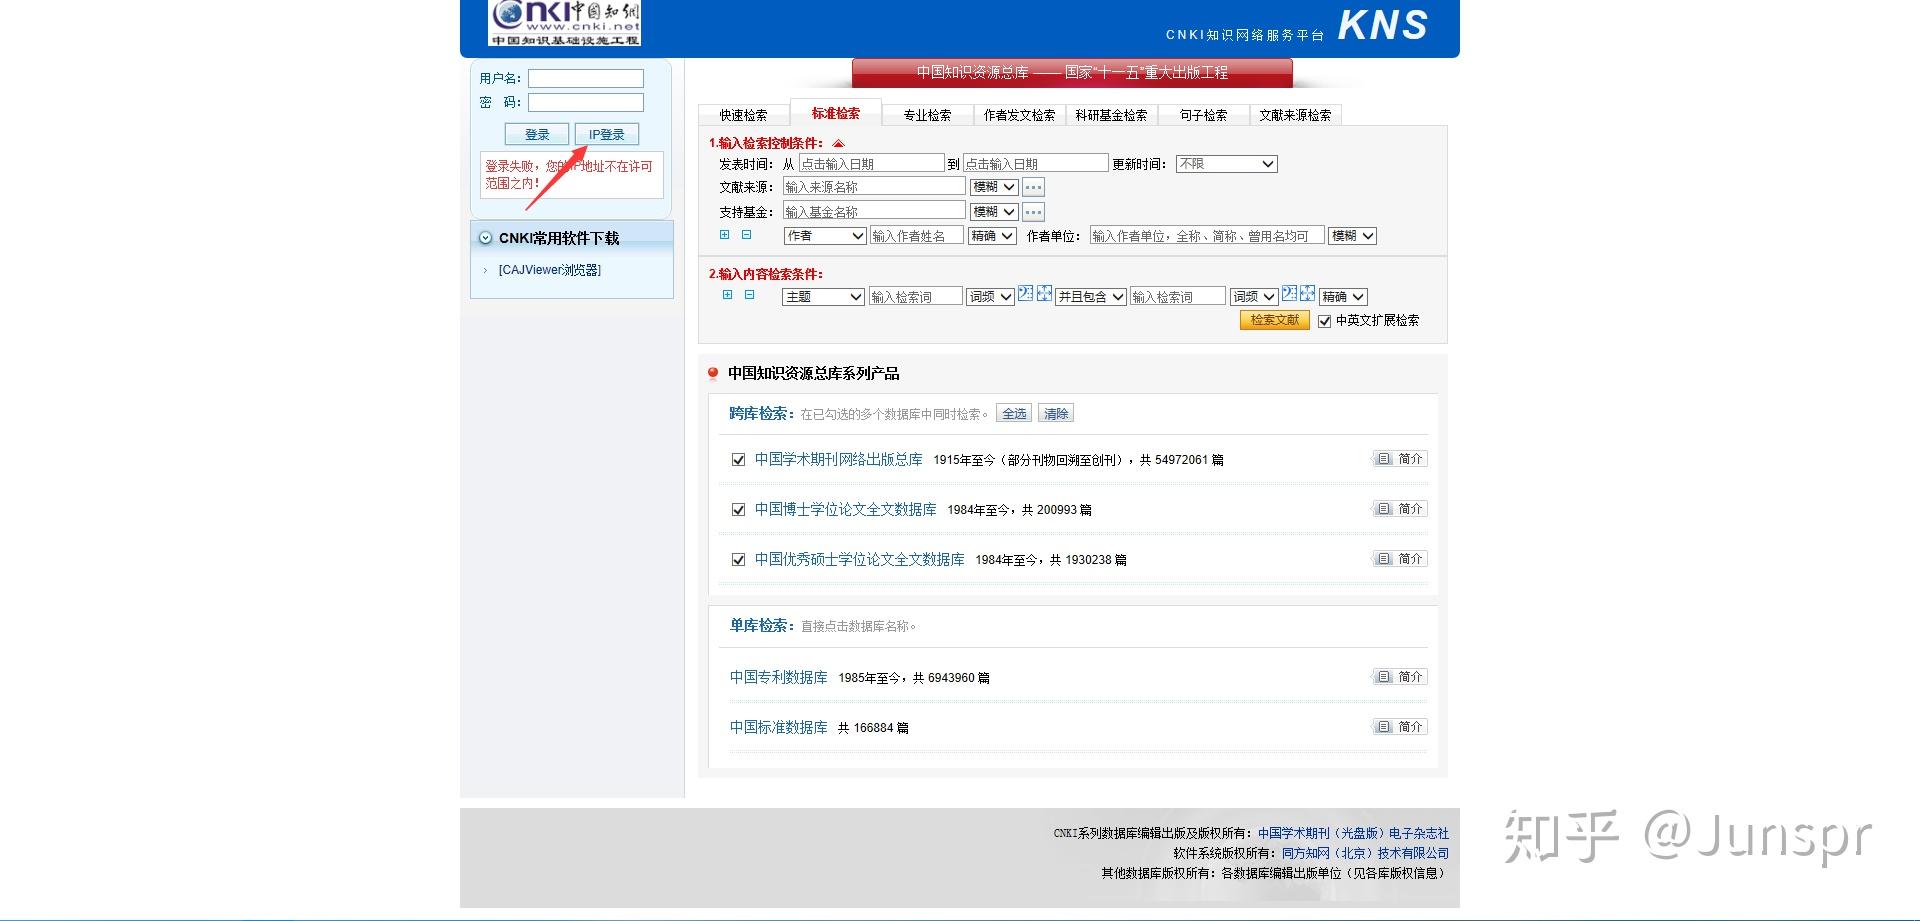
Task: Open the 模糊 dropdown in the 支持基金 row
Action: pyautogui.click(x=994, y=212)
